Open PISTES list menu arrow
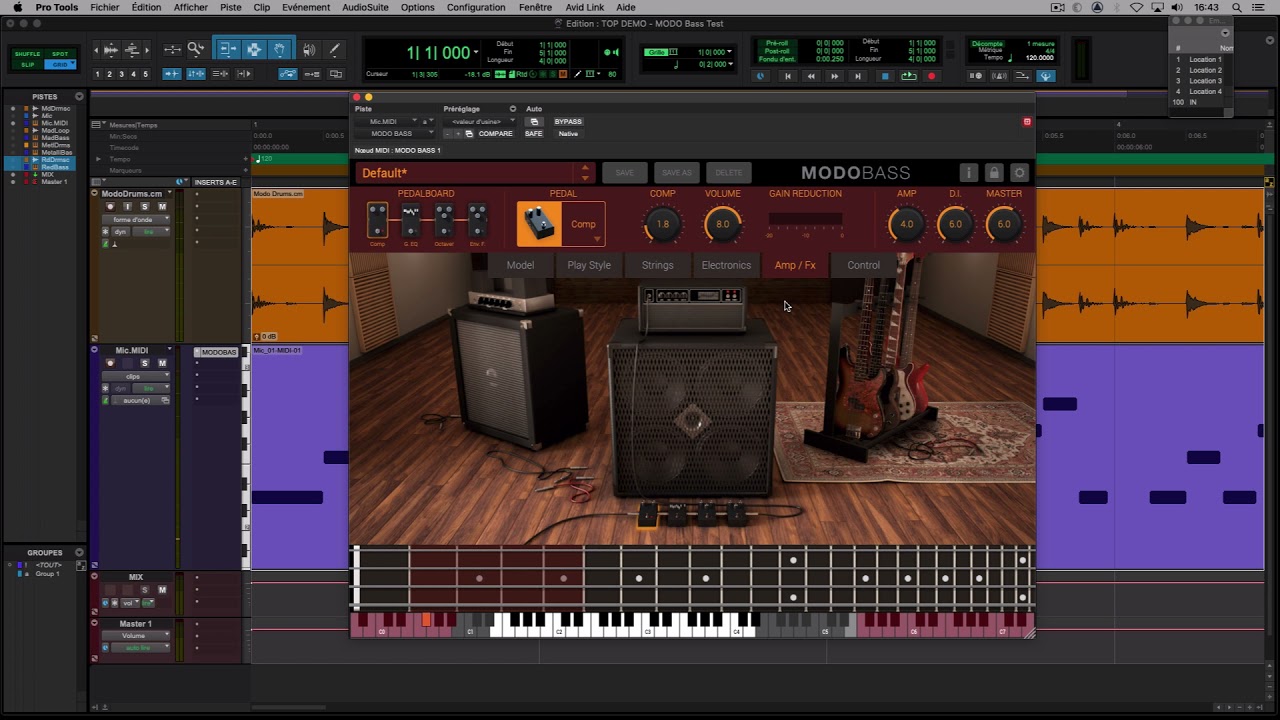The width and height of the screenshot is (1280, 720). tap(80, 97)
